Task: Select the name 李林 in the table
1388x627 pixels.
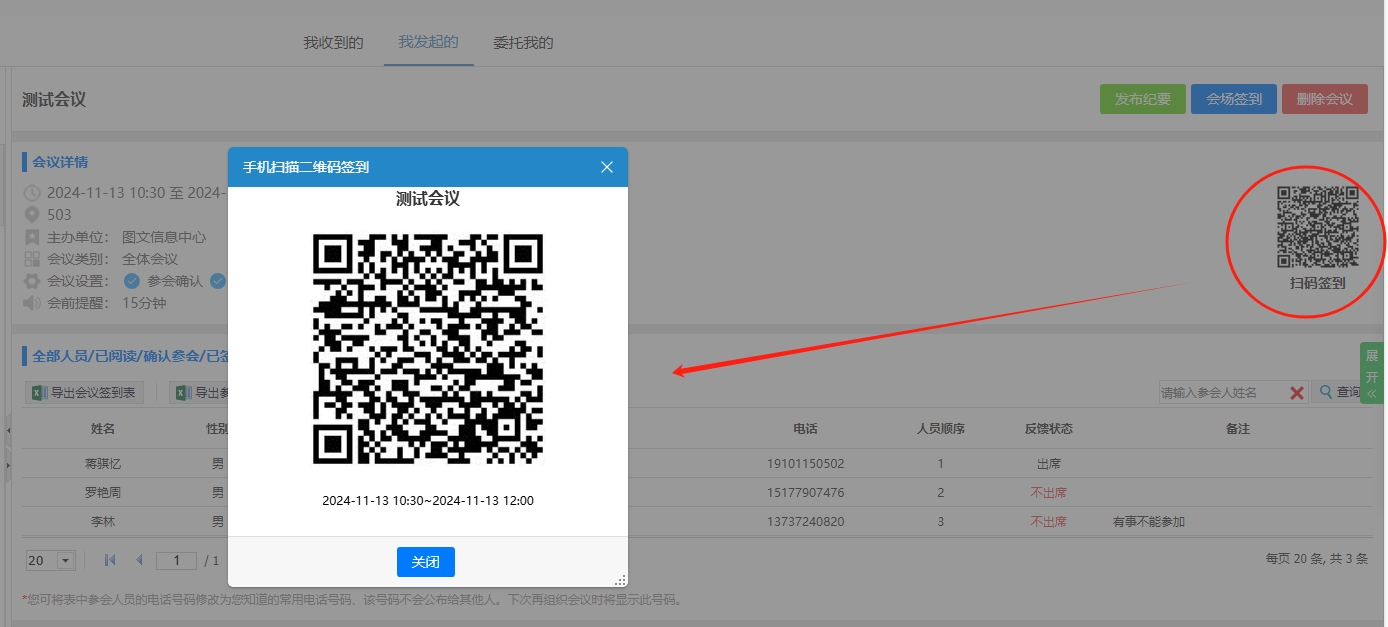Action: [103, 522]
